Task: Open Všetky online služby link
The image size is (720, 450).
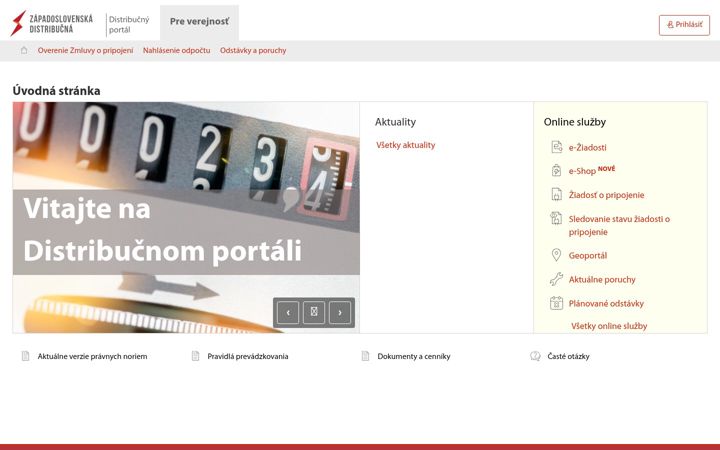Action: [x=609, y=326]
